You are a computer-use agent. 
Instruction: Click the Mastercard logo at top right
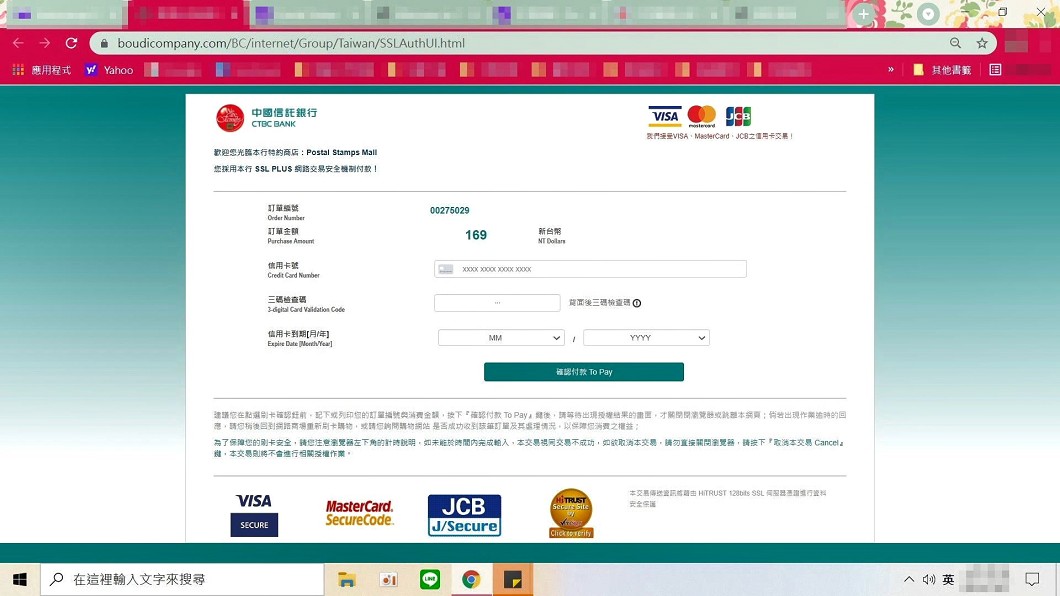[x=702, y=116]
